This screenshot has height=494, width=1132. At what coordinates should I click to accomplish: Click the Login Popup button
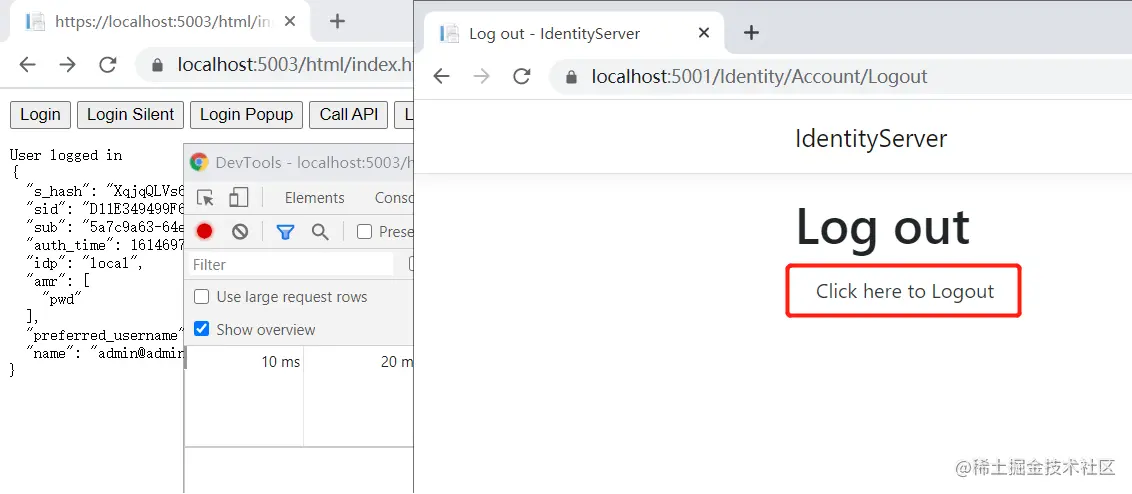(x=246, y=115)
